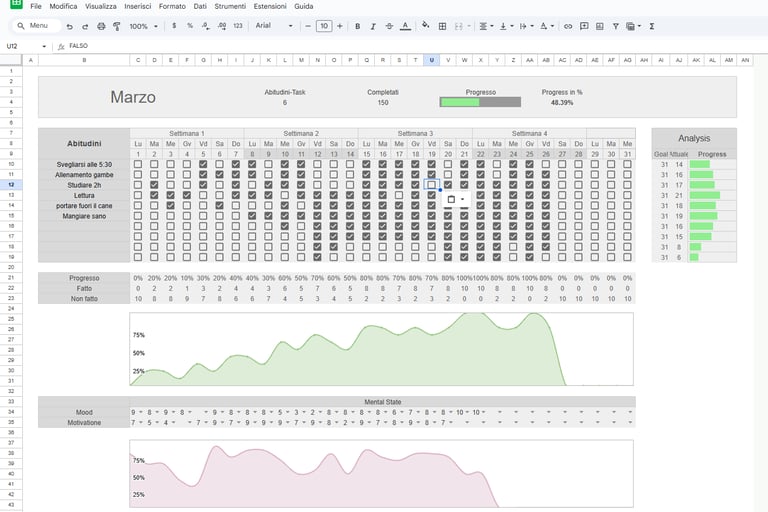Image resolution: width=768 pixels, height=512 pixels.
Task: Open the 100% zoom dropdown
Action: (144, 26)
